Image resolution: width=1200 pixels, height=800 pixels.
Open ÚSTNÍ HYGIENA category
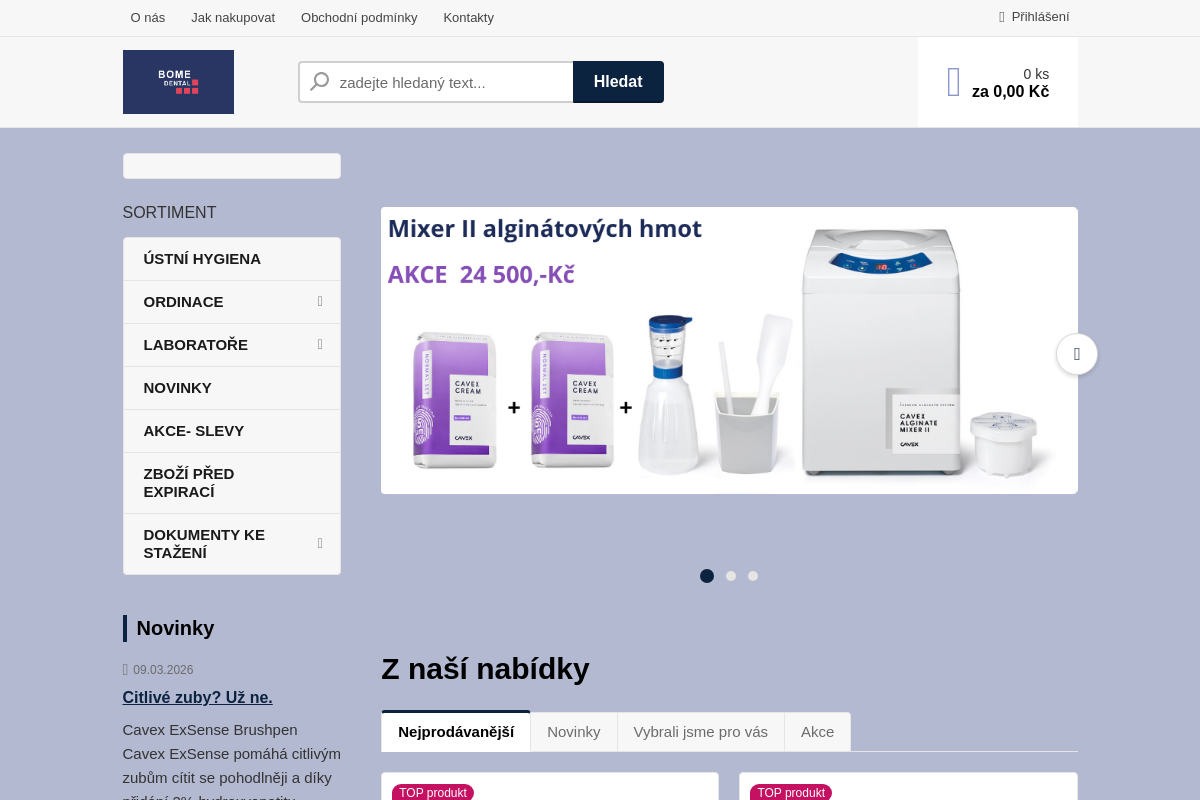tap(232, 259)
